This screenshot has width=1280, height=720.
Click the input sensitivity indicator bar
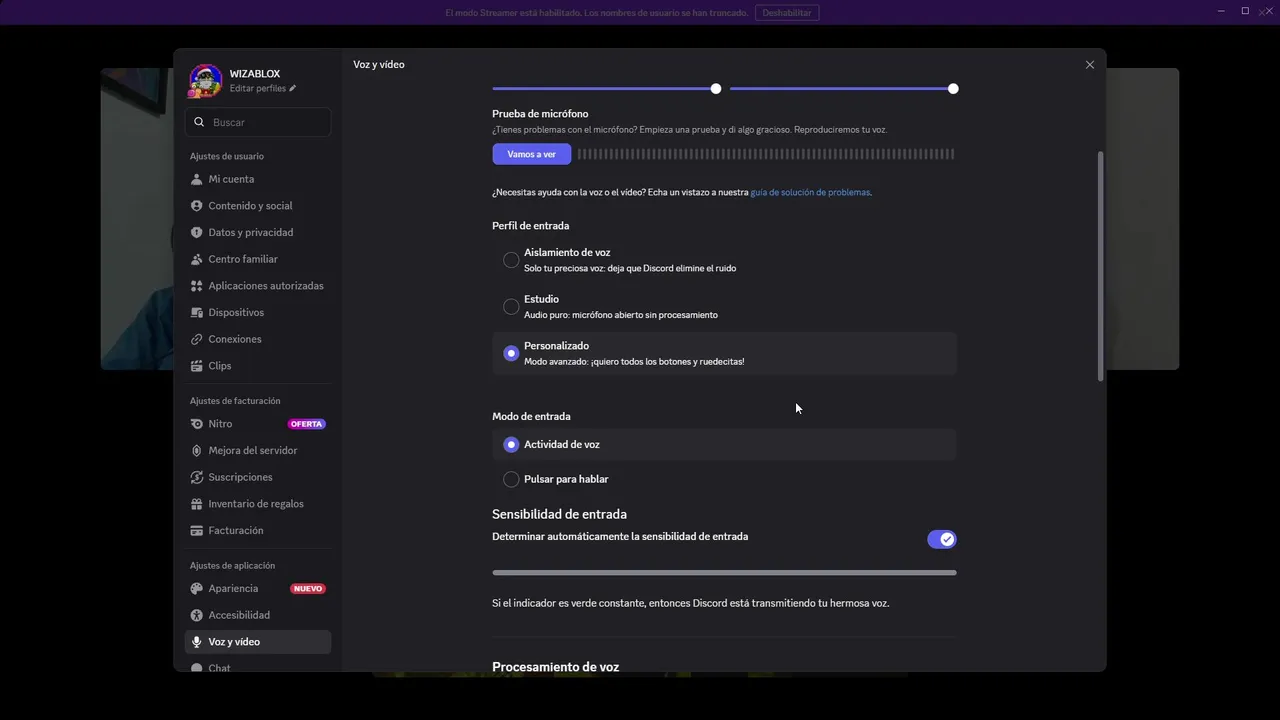(724, 573)
